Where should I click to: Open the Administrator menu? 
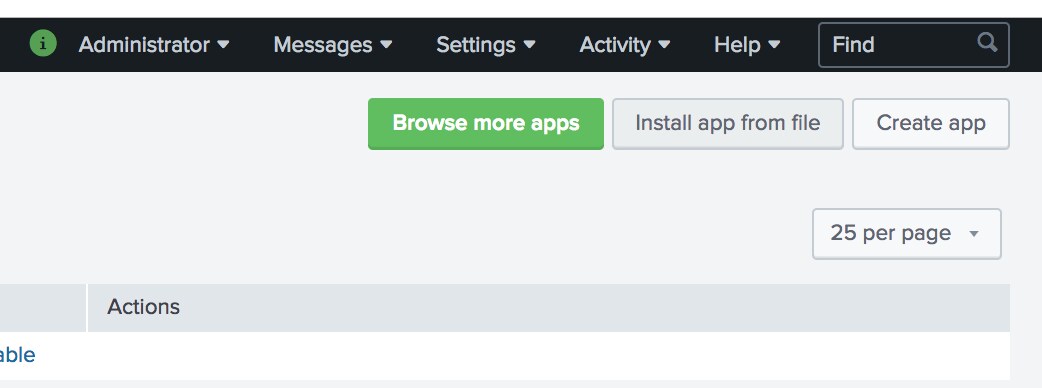pyautogui.click(x=154, y=45)
